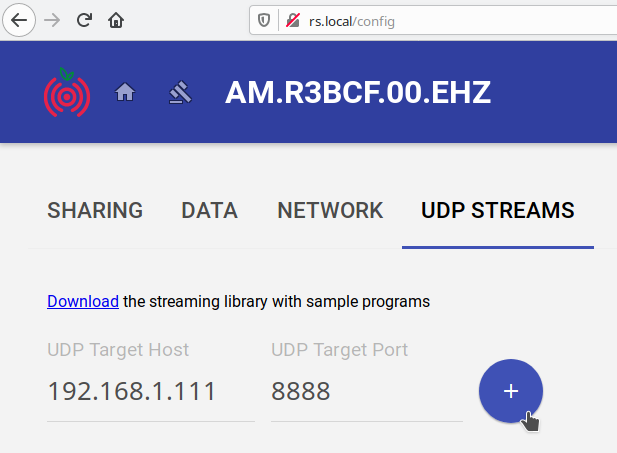Screen dimensions: 617x453
Task: Click the UDP Target Port field
Action: point(367,391)
